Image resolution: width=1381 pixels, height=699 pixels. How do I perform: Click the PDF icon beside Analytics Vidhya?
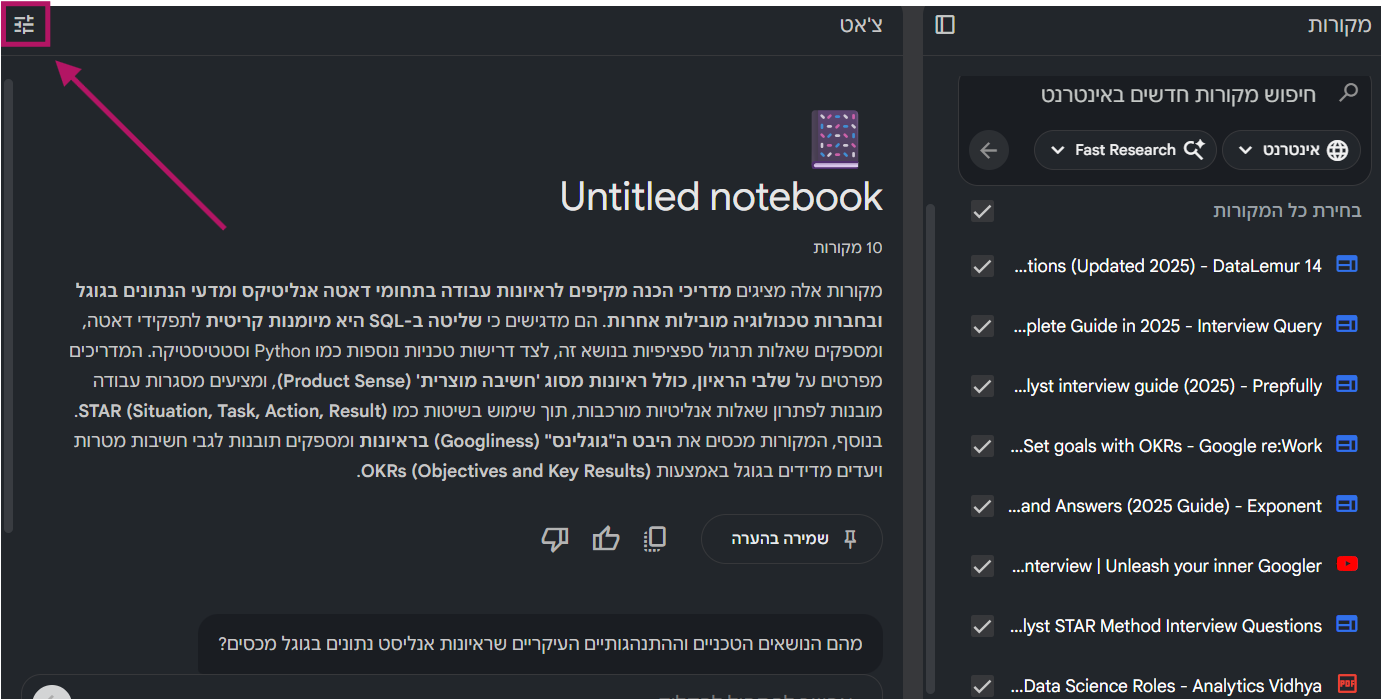tap(1347, 685)
